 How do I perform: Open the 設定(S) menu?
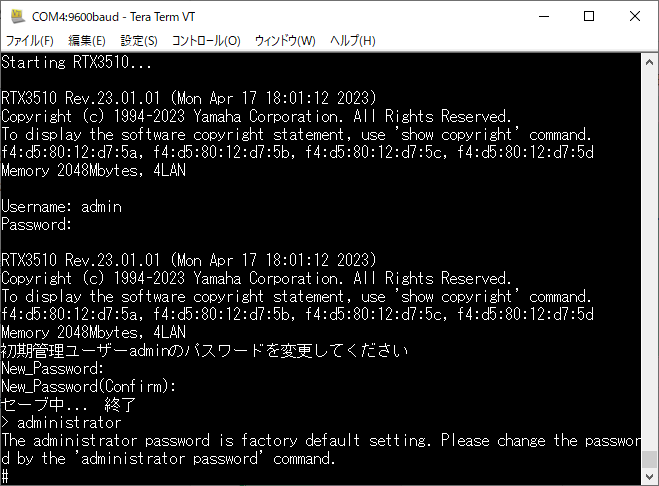[139, 41]
